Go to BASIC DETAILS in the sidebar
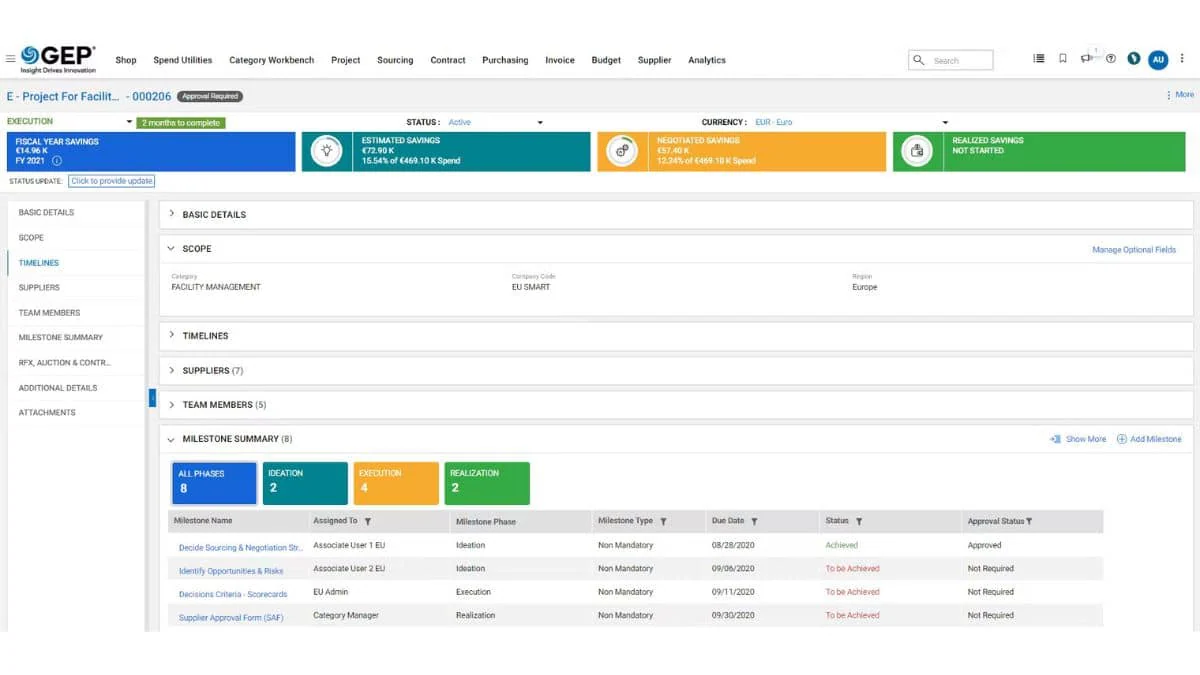Image resolution: width=1200 pixels, height=675 pixels. 46,212
